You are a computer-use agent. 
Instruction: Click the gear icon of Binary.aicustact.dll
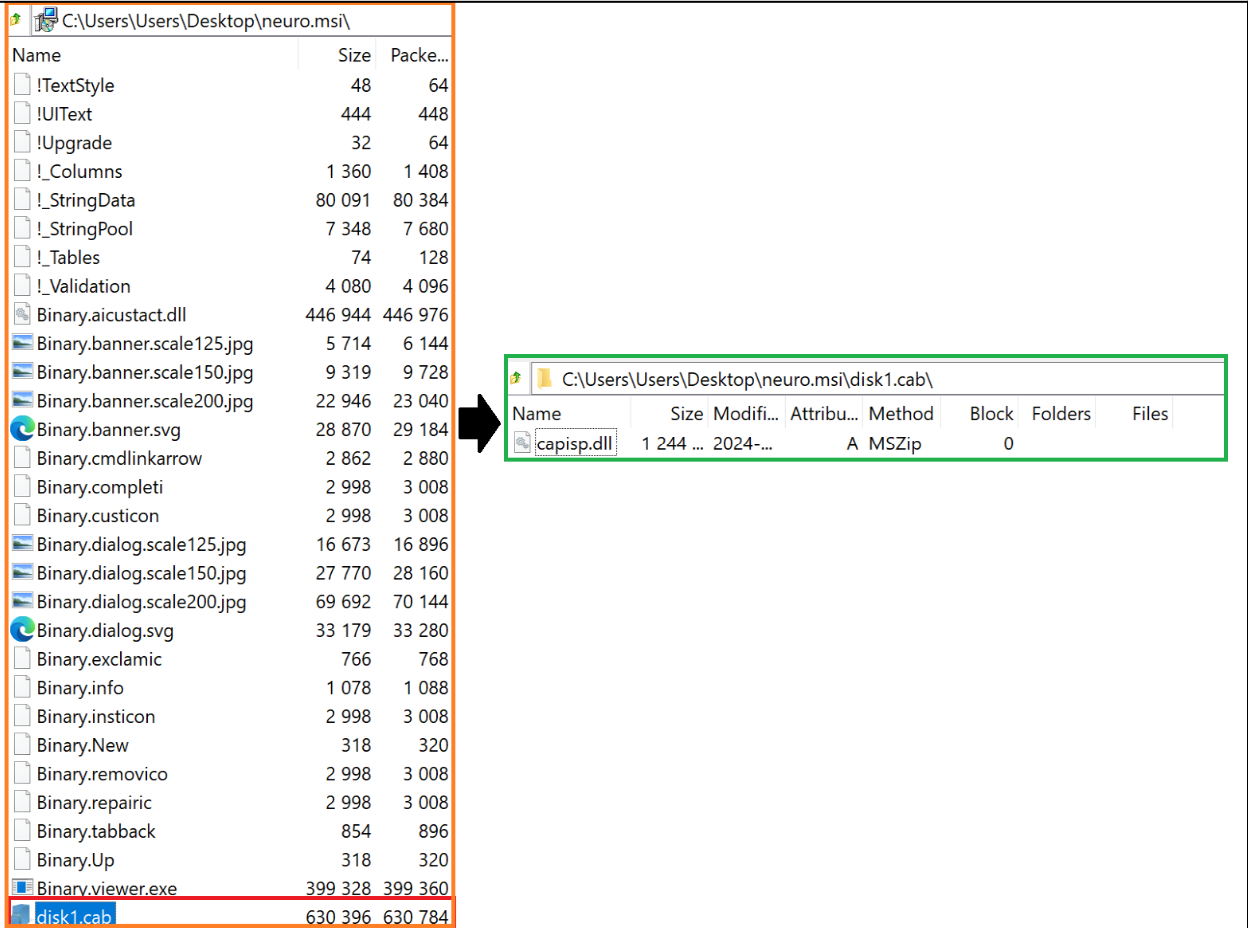click(x=22, y=315)
